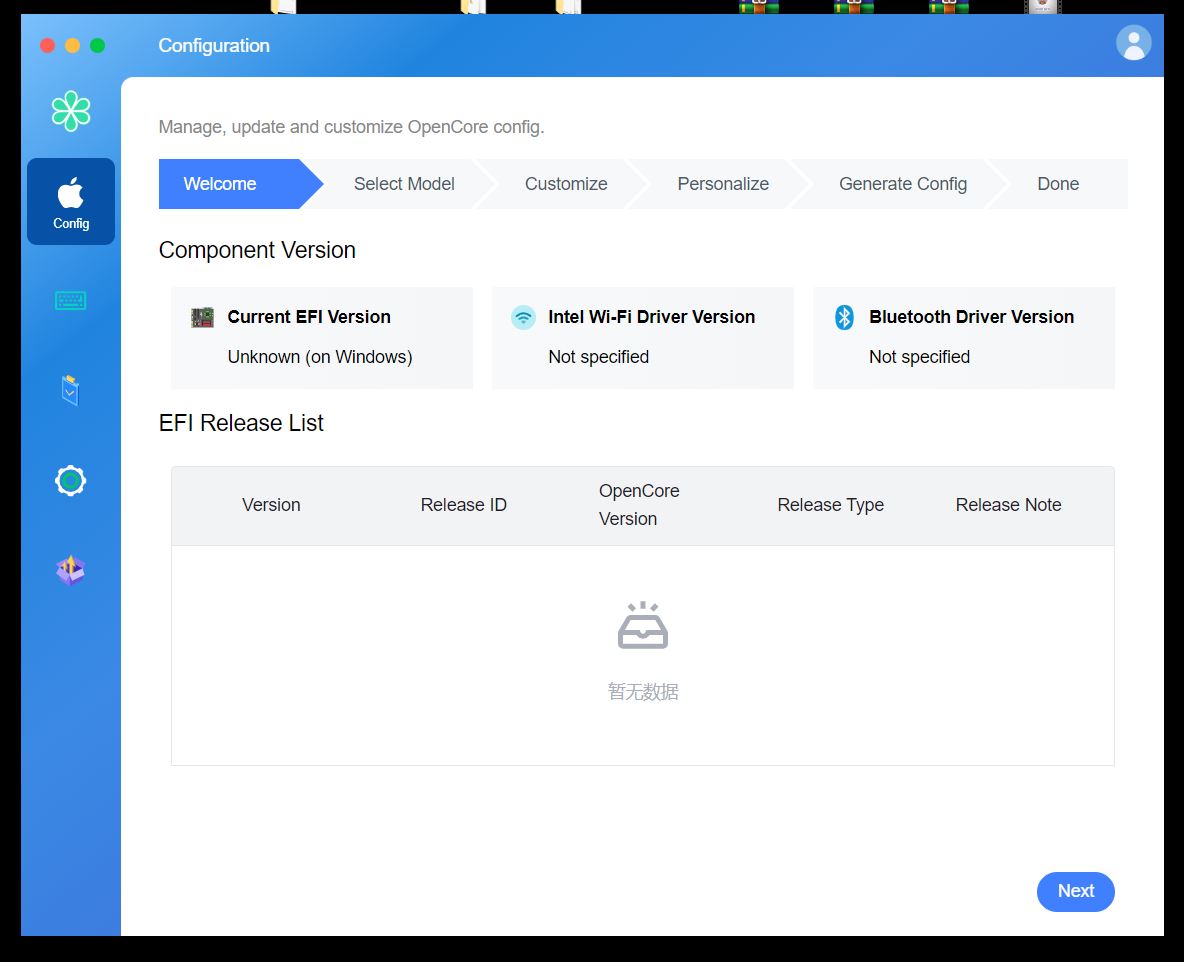Go to the Select Model step
Viewport: 1184px width, 962px height.
tap(404, 184)
